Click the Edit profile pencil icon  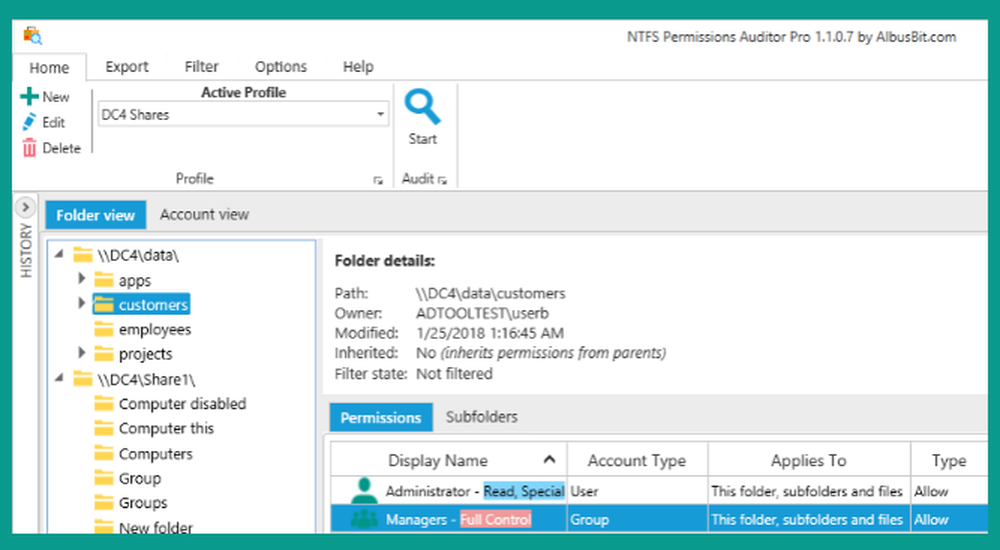point(30,122)
